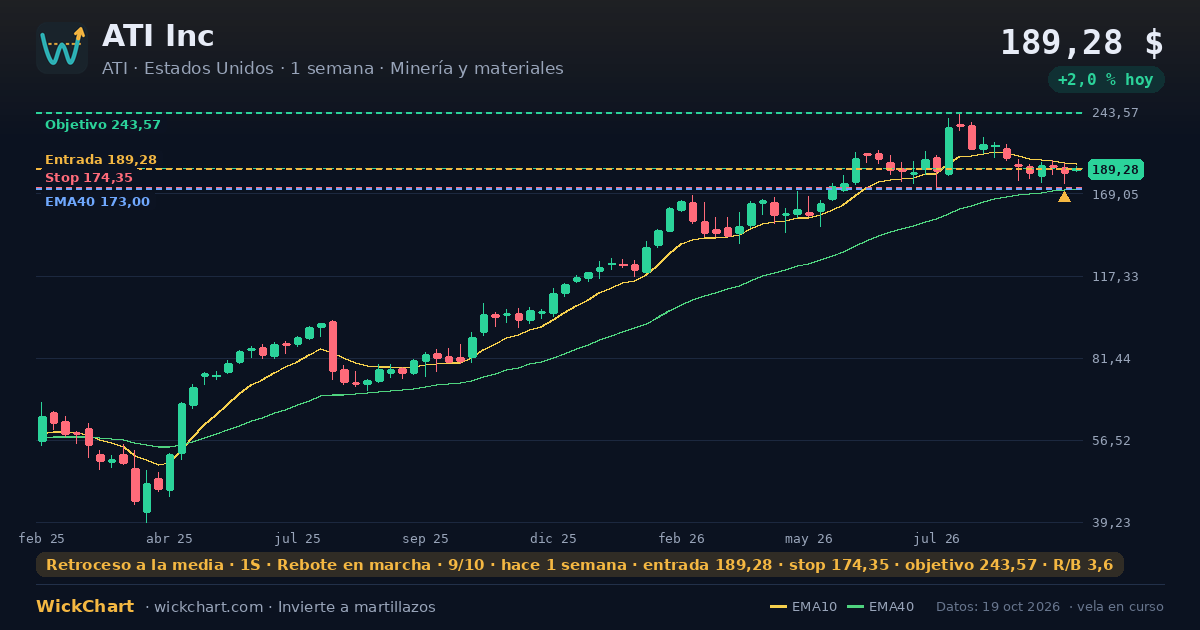Click the jul 26 date axis label

pyautogui.click(x=938, y=538)
